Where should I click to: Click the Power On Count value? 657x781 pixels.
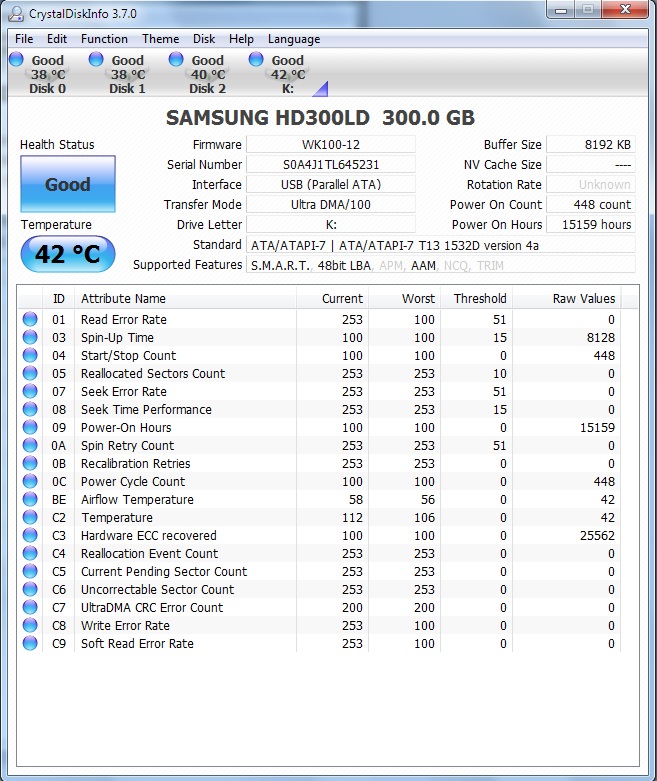point(591,204)
